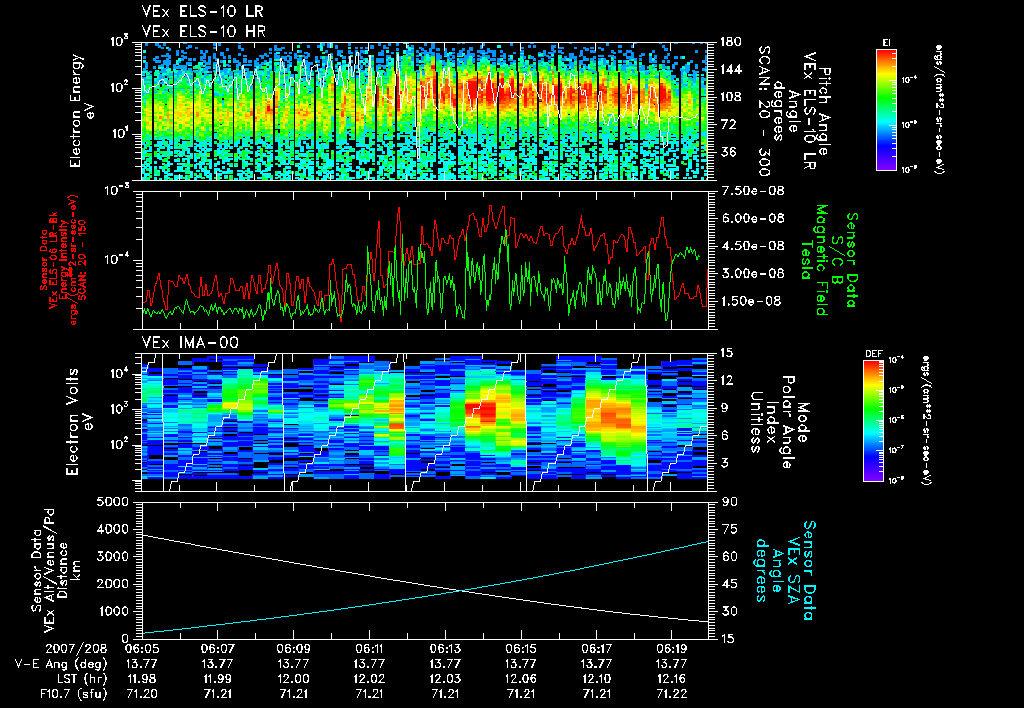Click the 'Electron Volts eV' axis label
Screen dimensions: 1024x708
coord(78,422)
